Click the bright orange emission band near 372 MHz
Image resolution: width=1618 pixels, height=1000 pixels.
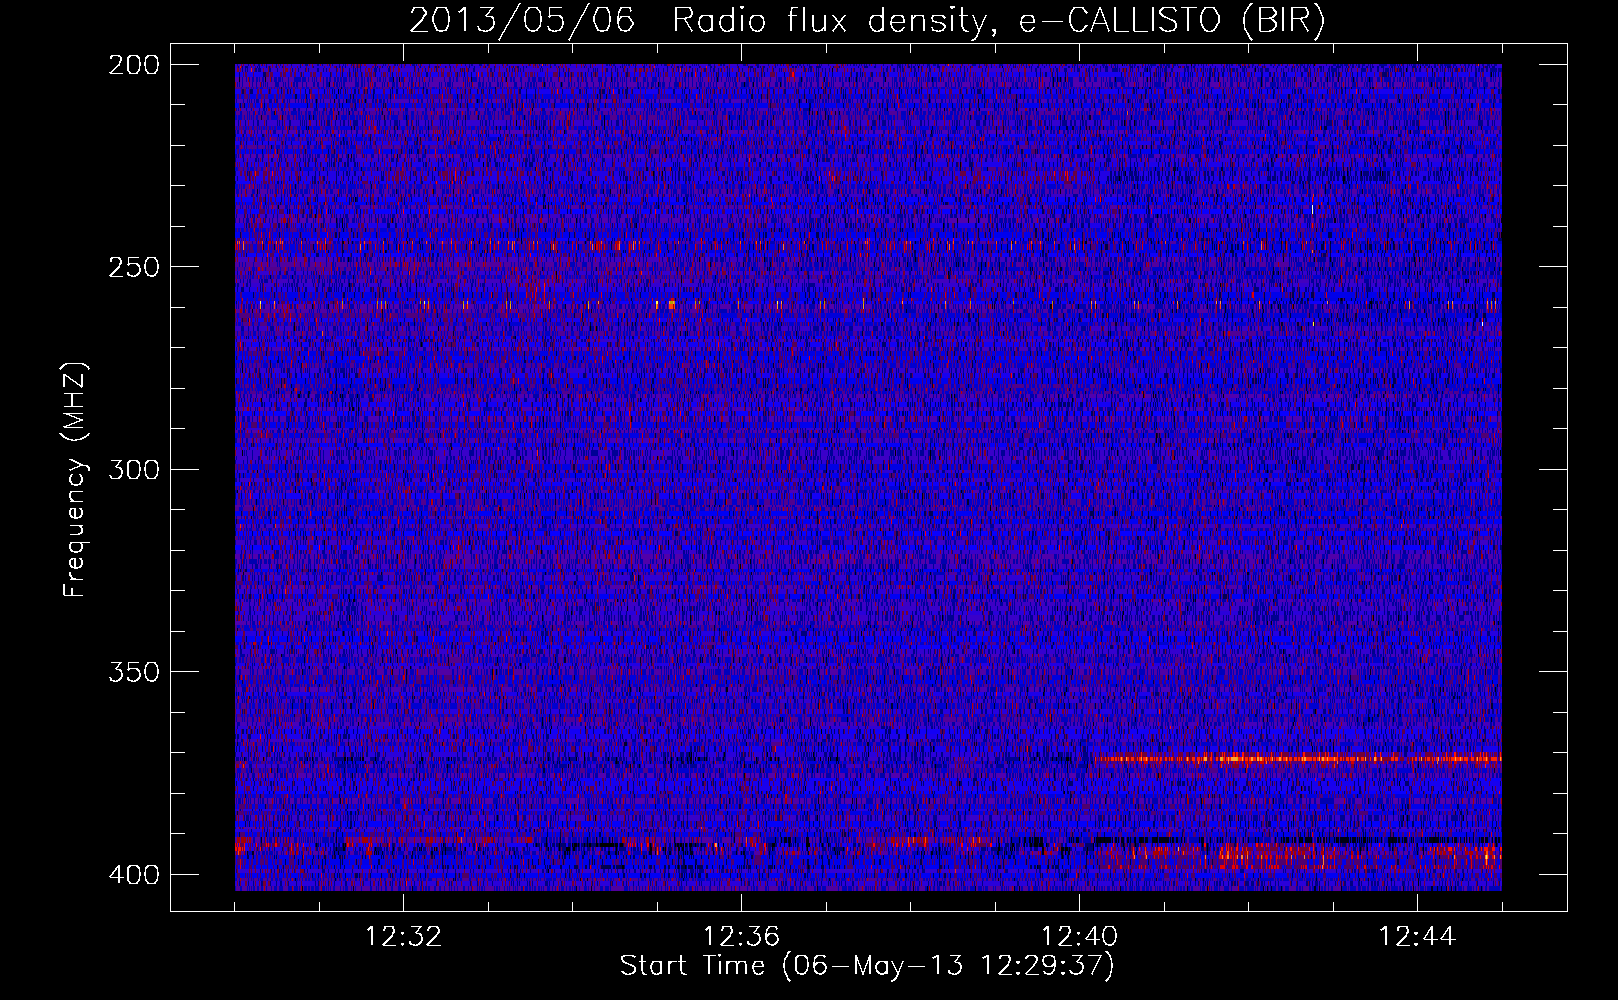coord(1298,759)
